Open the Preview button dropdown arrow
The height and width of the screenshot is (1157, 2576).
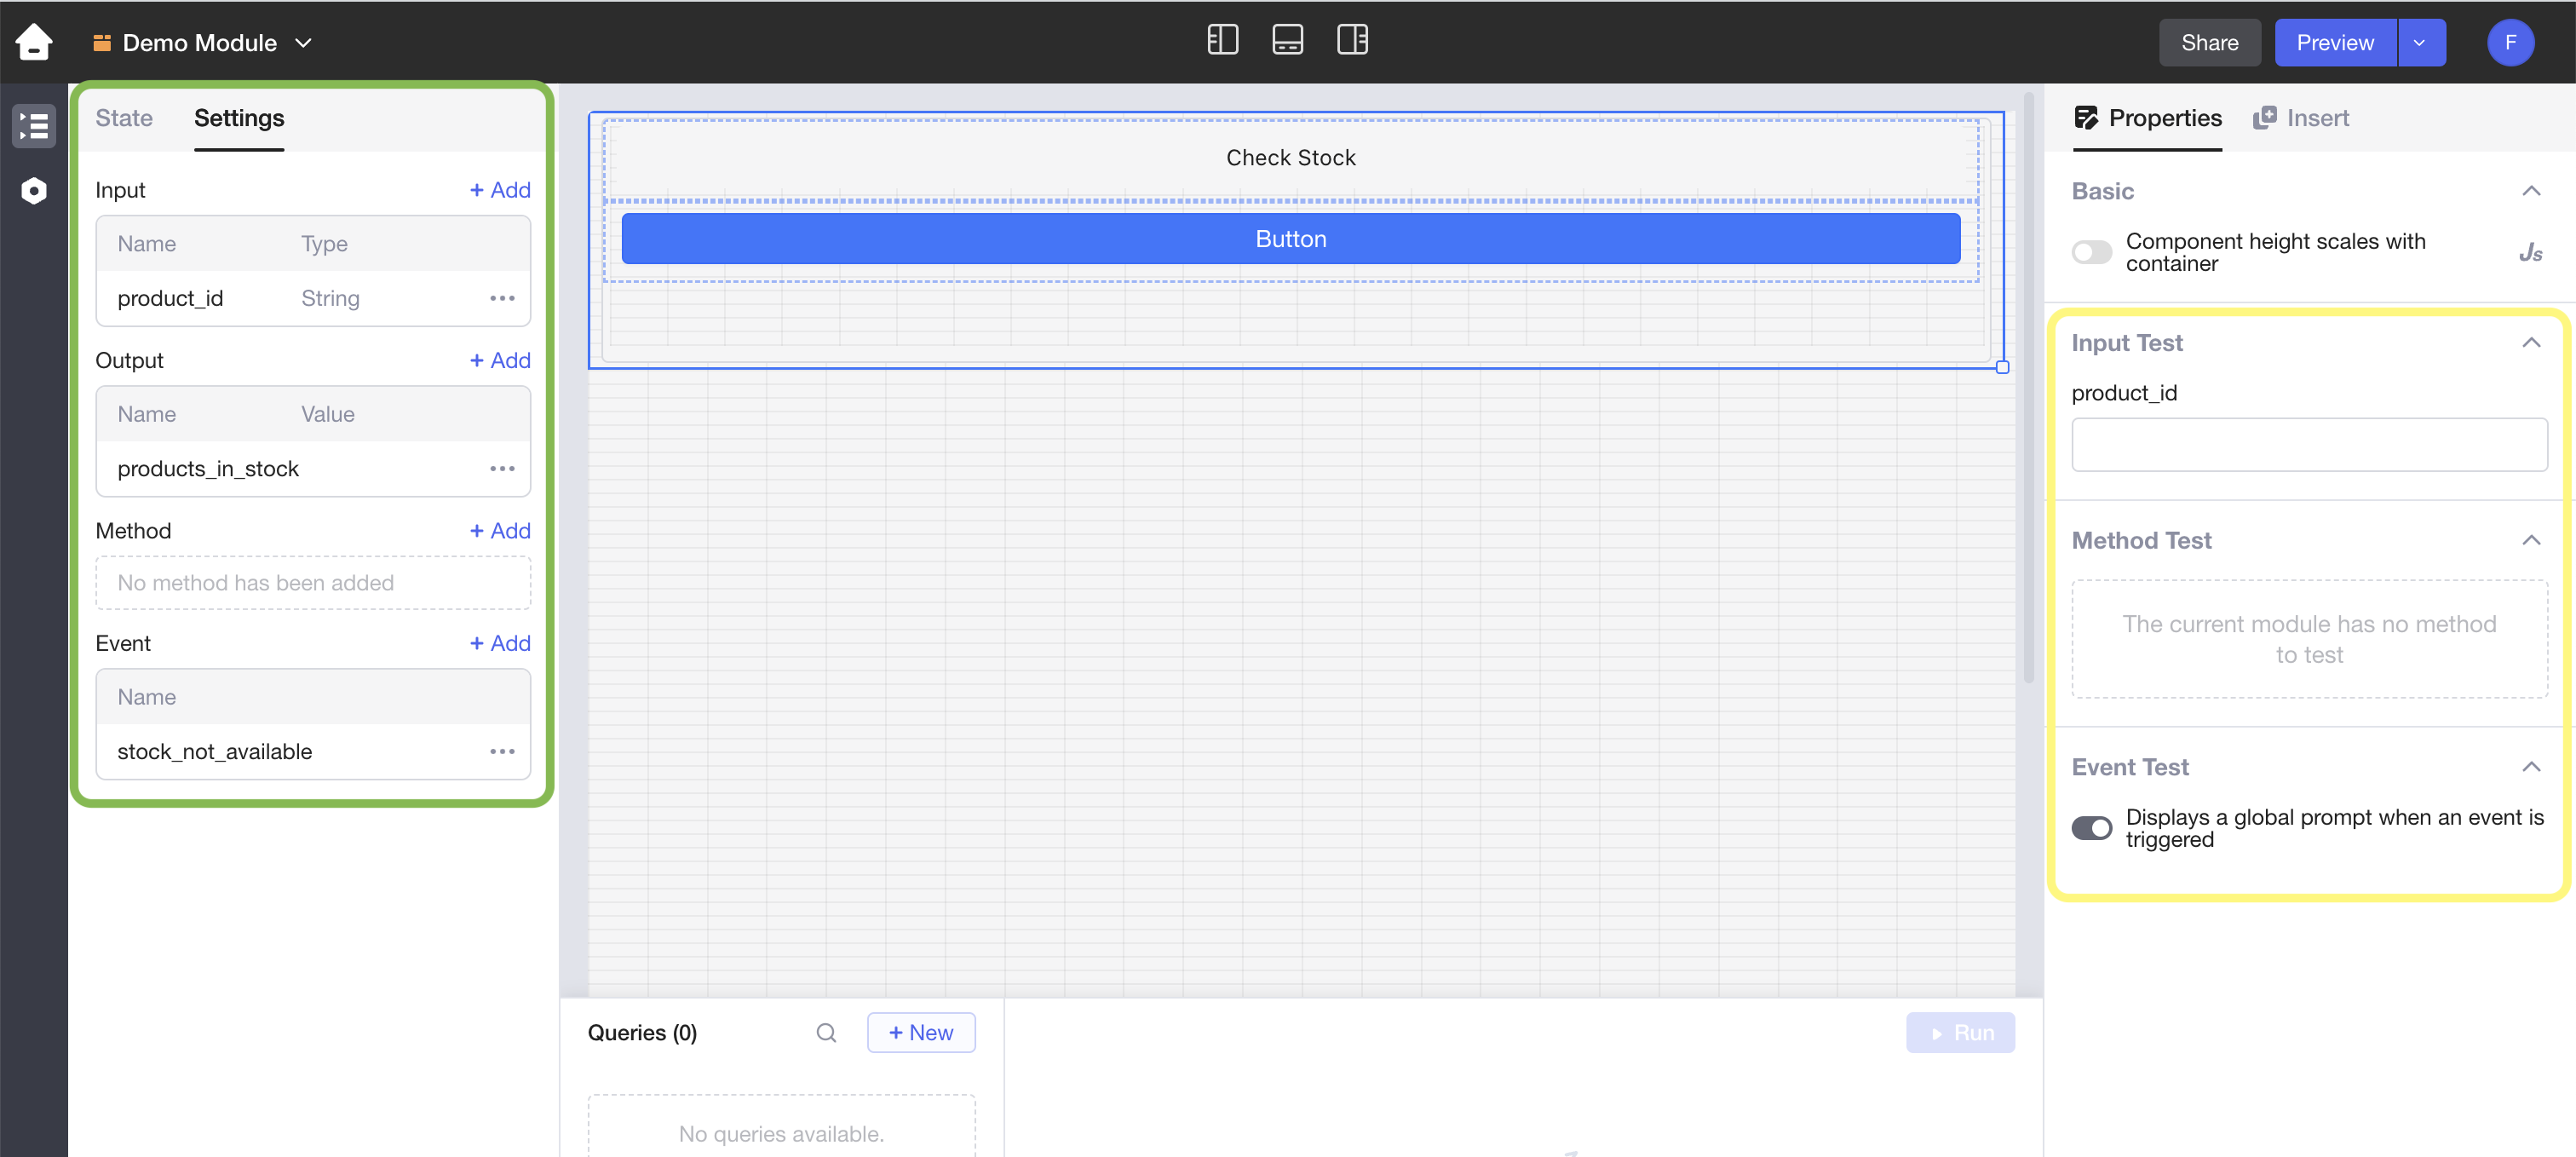click(x=2420, y=43)
